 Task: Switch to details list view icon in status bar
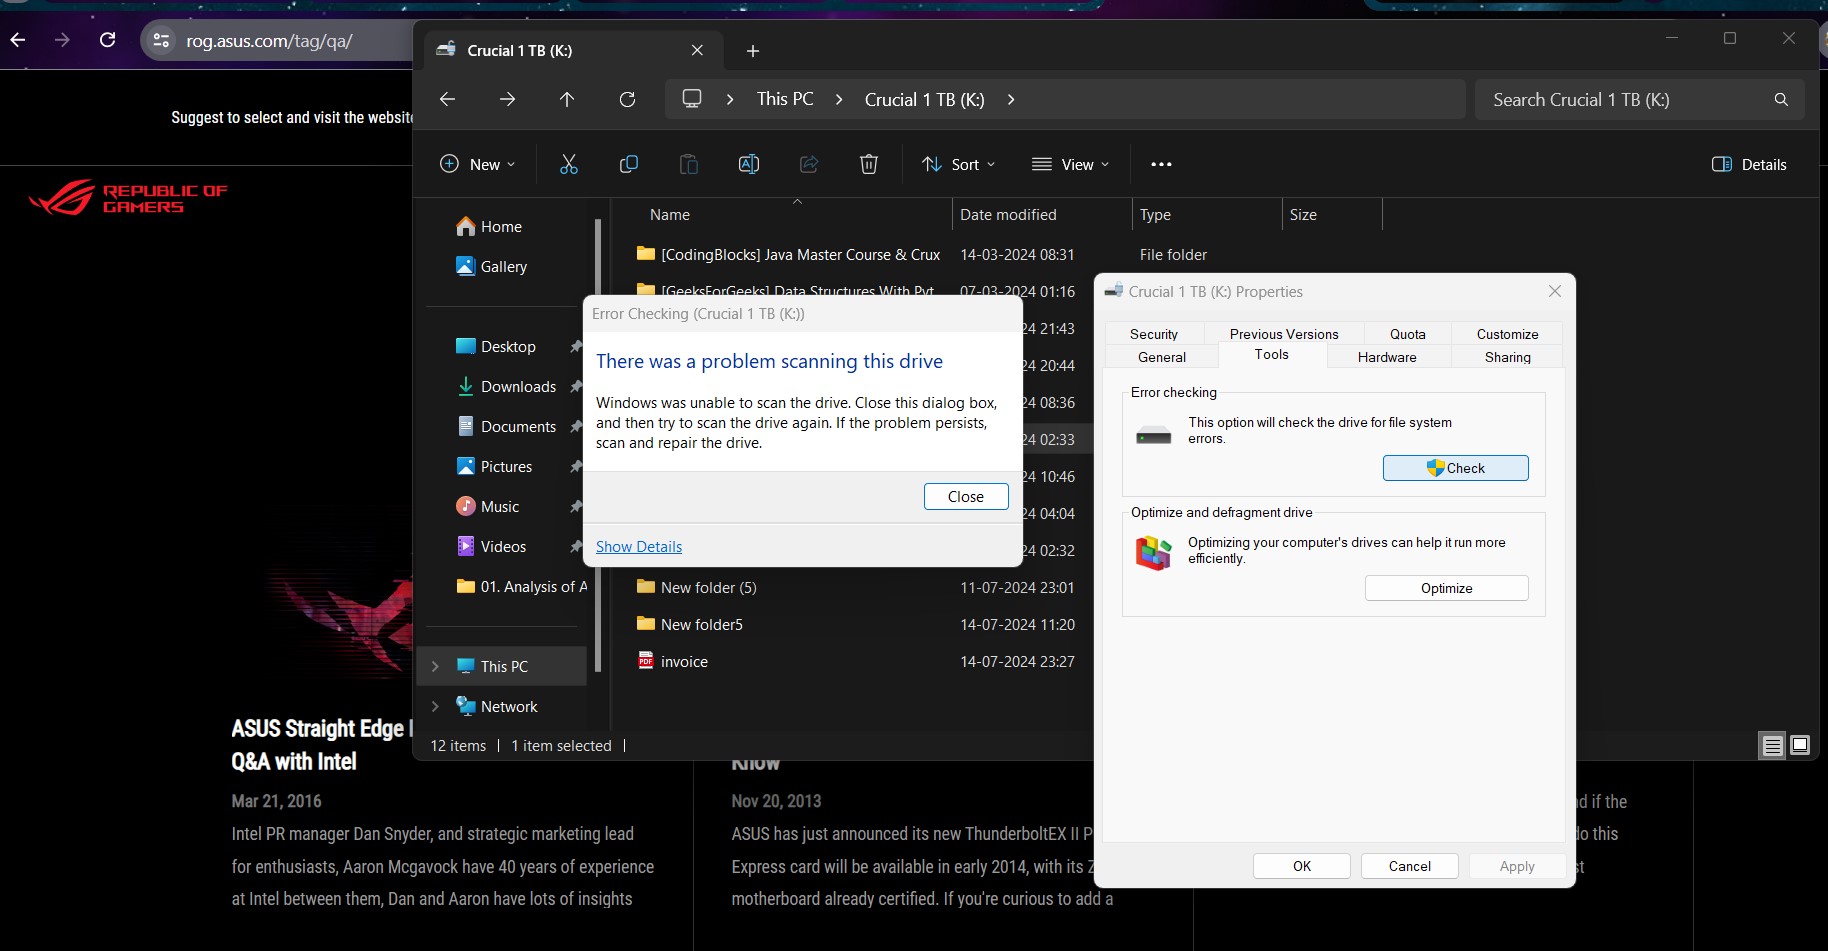(1773, 745)
